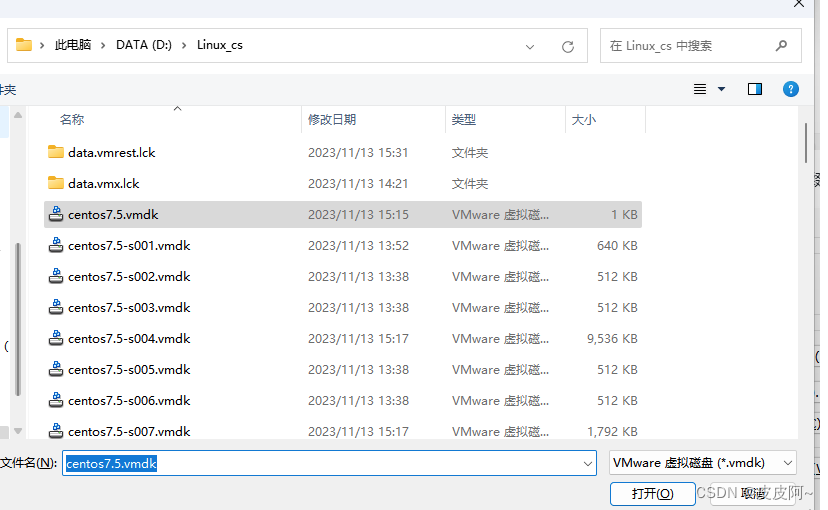Click the 文件名 input field
Viewport: 828px width, 510px height.
coord(329,463)
